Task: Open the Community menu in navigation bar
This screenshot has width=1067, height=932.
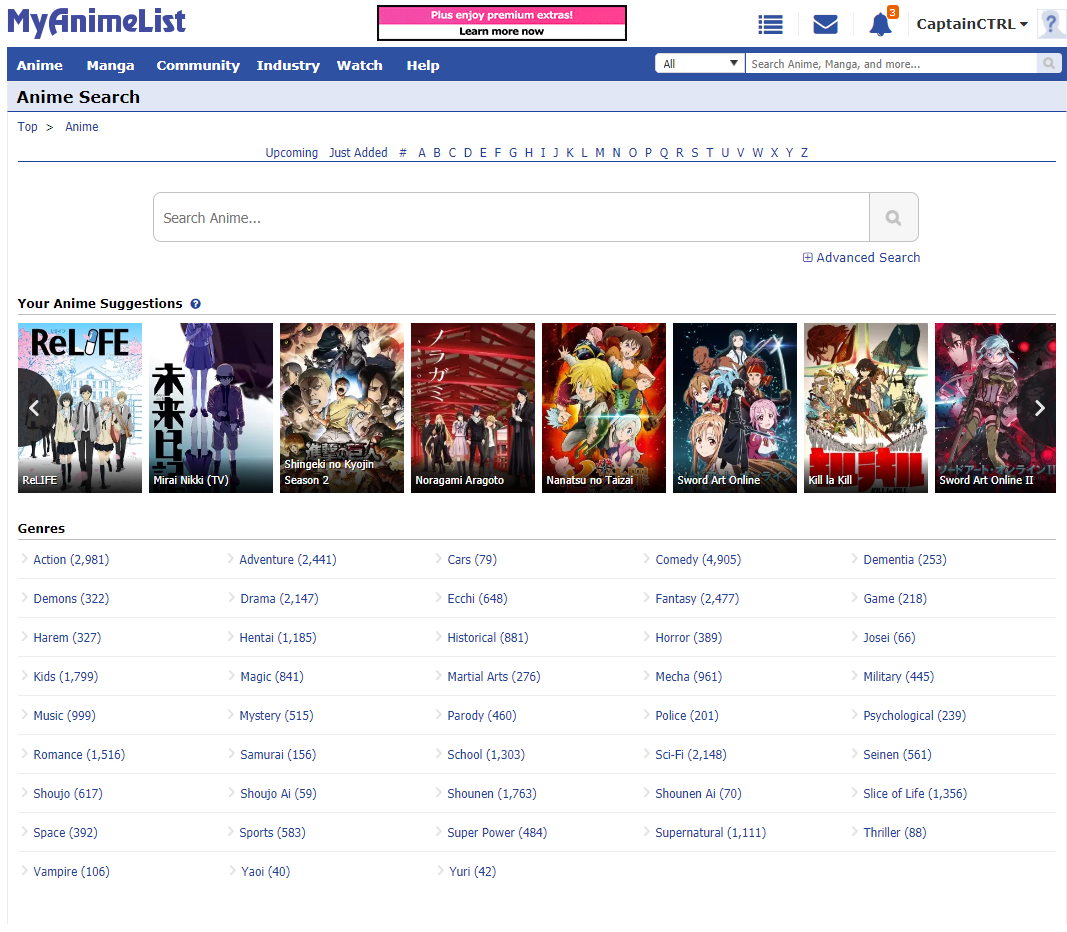Action: pos(198,65)
